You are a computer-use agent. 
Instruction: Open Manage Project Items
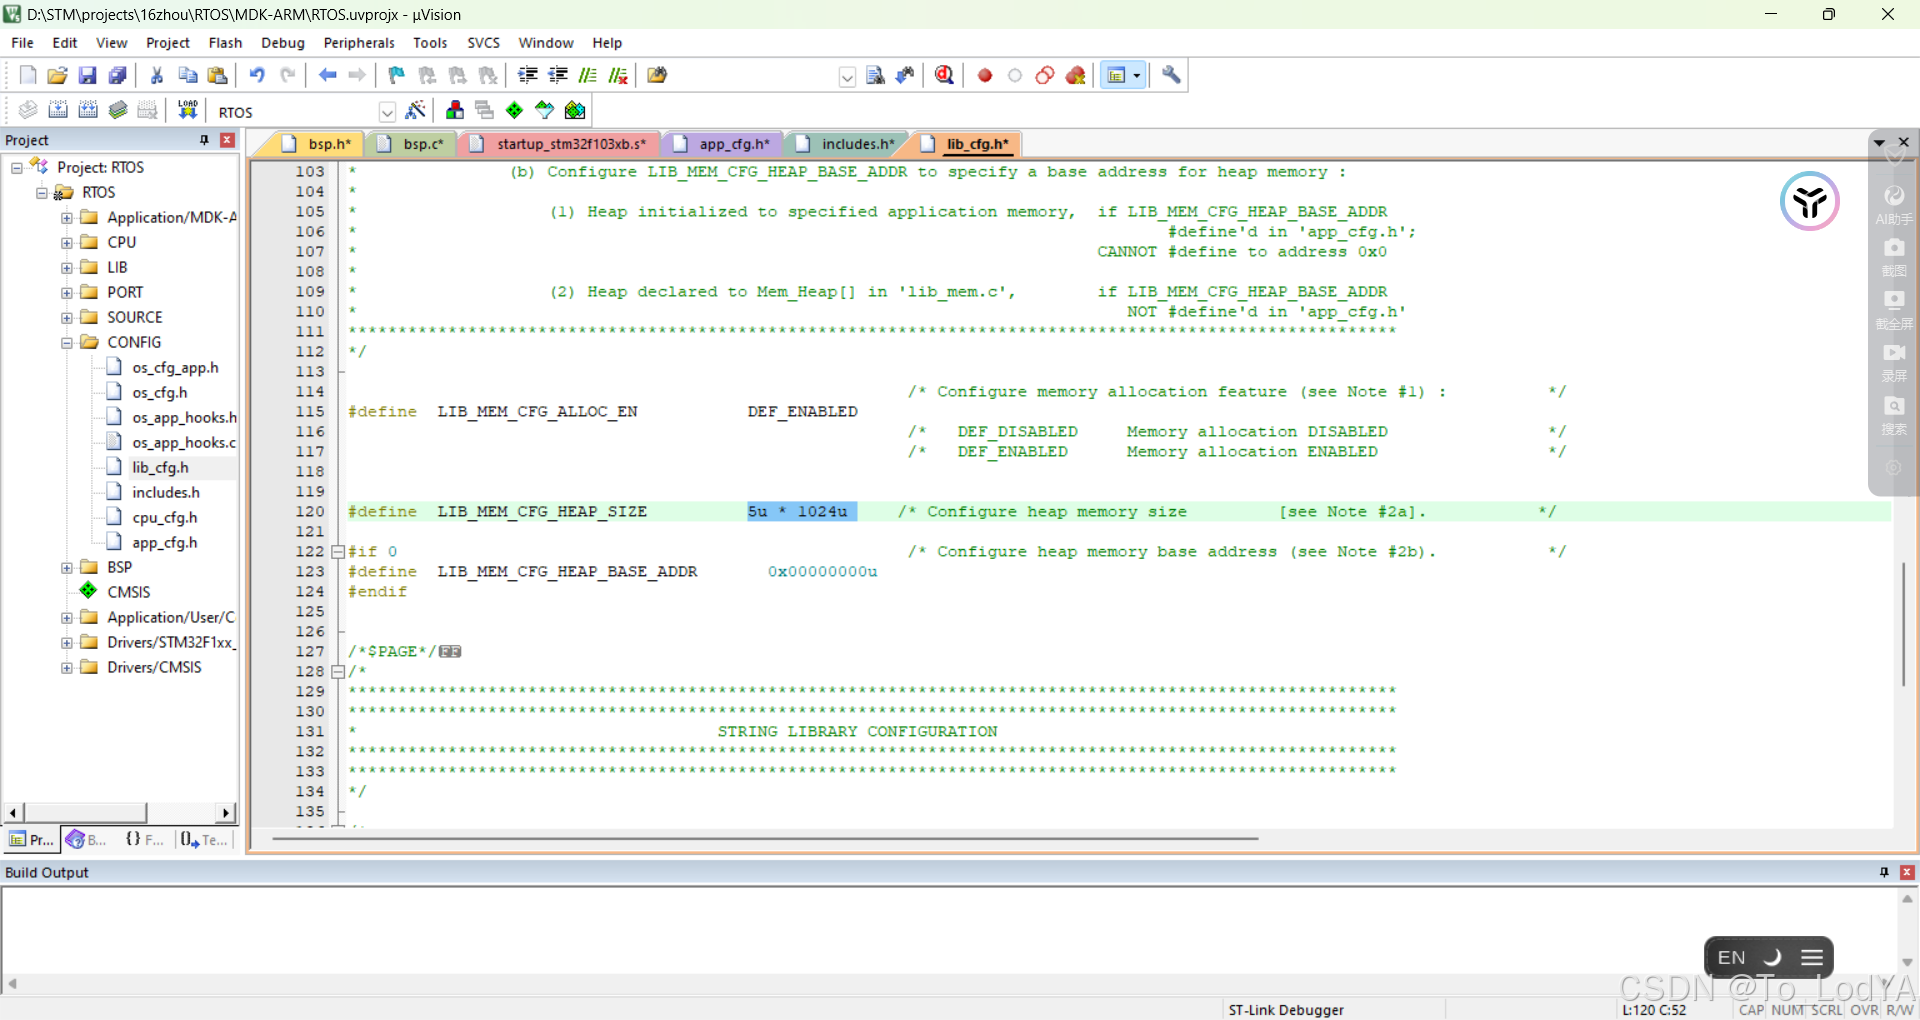455,110
